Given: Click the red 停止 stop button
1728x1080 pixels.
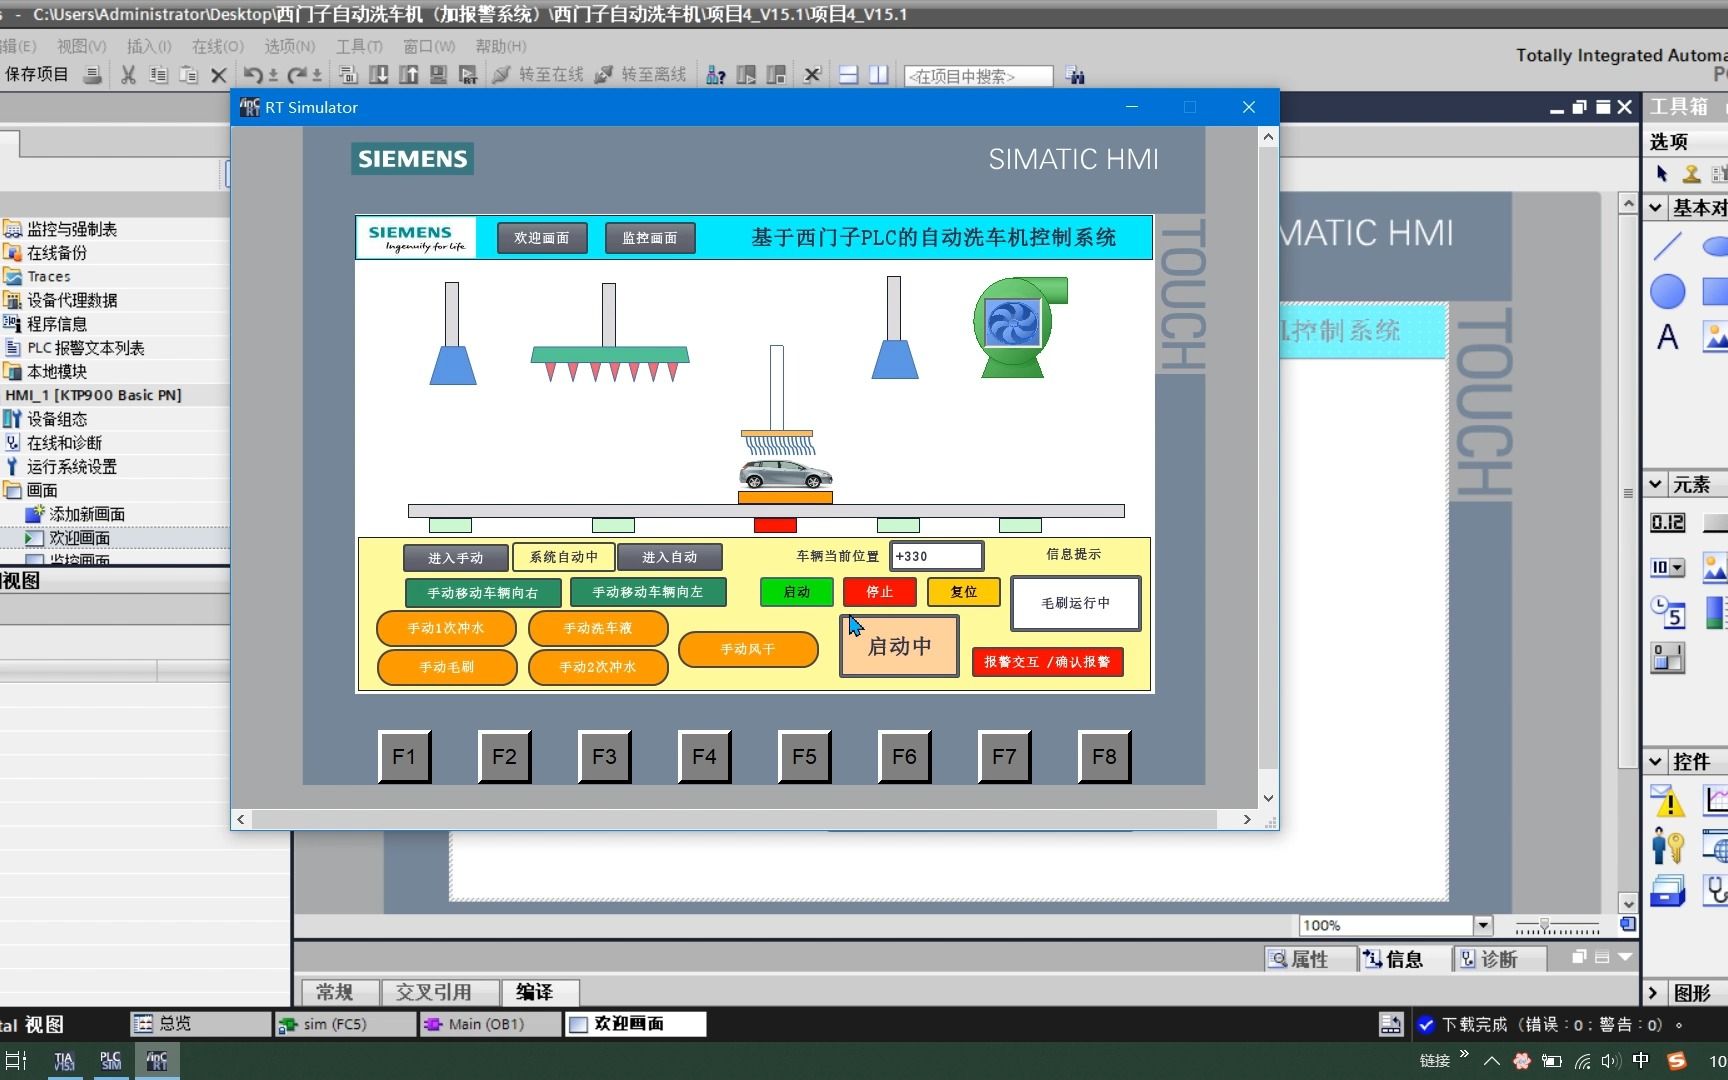Looking at the screenshot, I should tap(880, 592).
